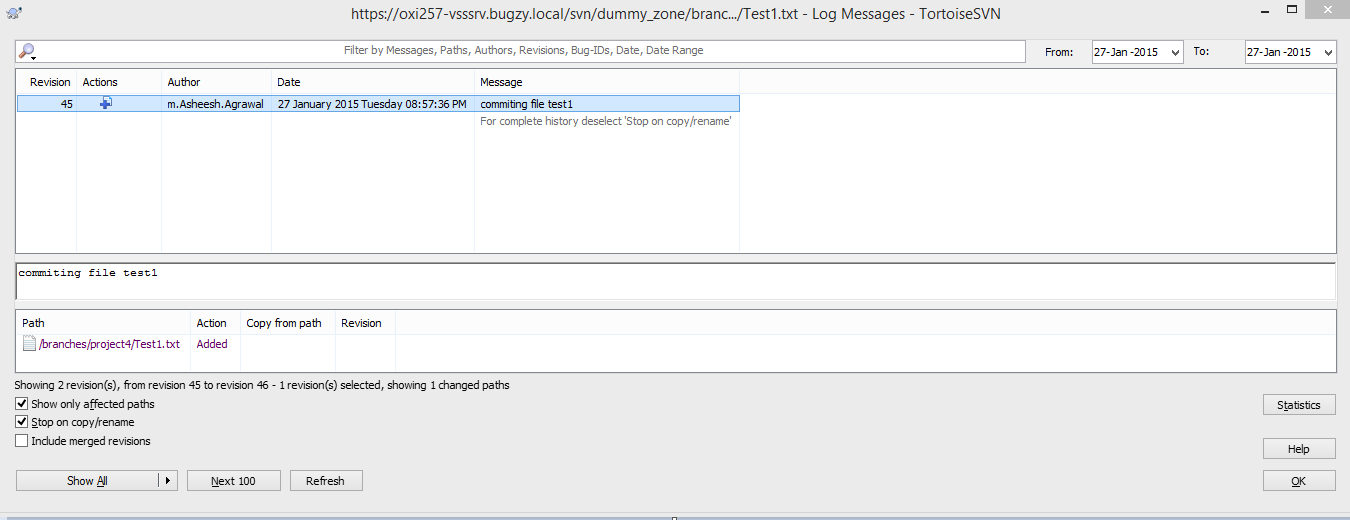This screenshot has width=1350, height=520.
Task: Enable Include merged revisions
Action: tap(22, 440)
